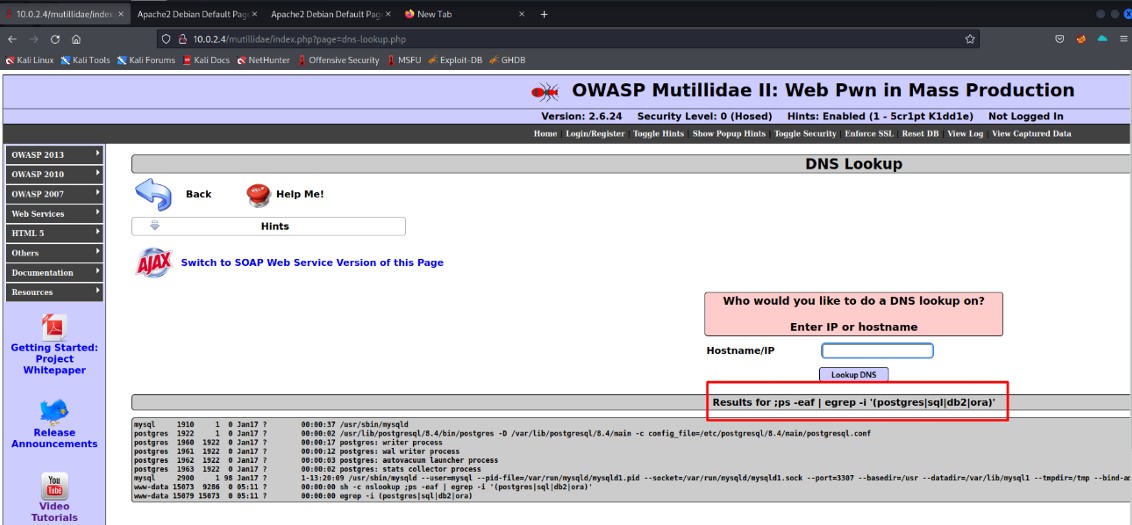Expand the Resources menu
Screen dimensions: 1132x525
[54, 292]
